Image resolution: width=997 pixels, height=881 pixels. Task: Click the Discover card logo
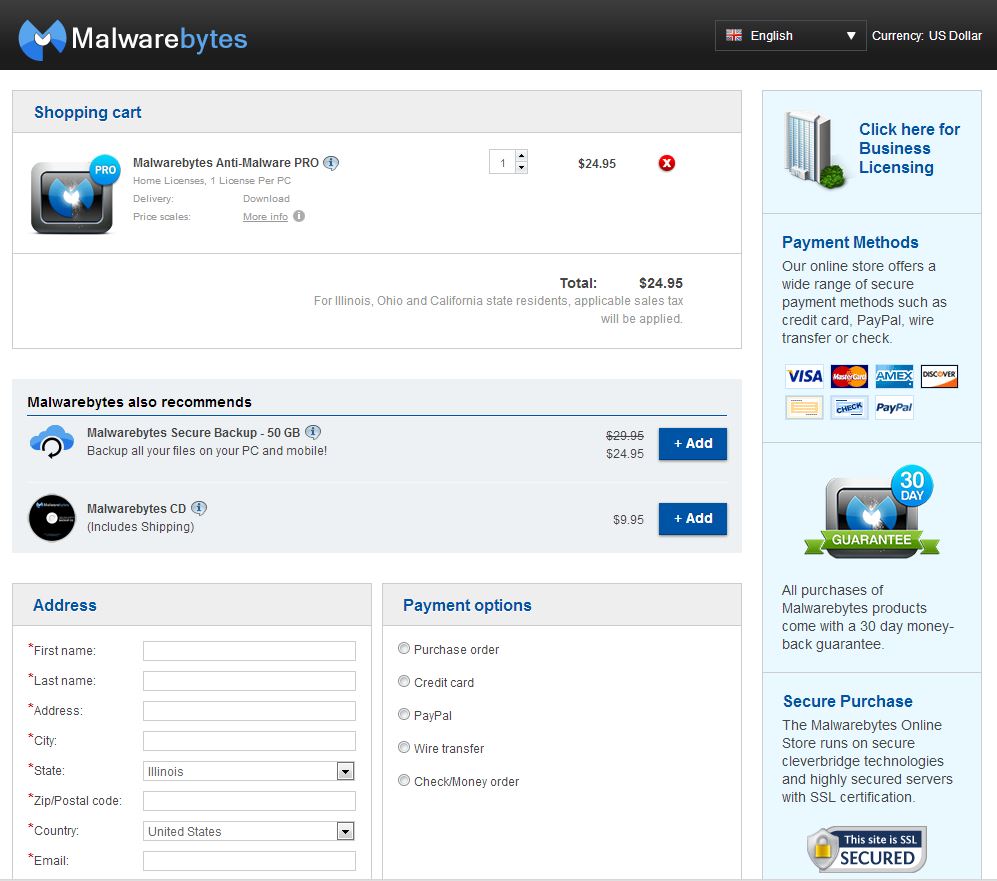point(939,376)
